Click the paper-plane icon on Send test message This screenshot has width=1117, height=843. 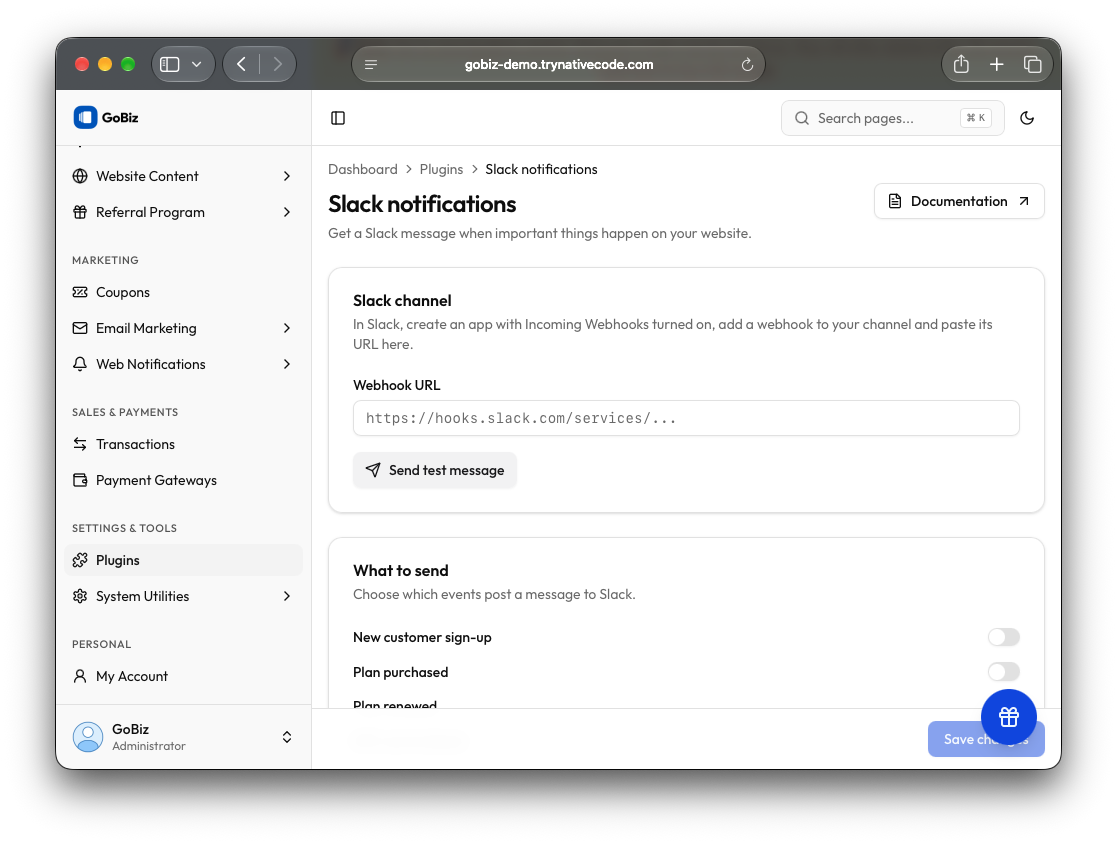click(373, 470)
